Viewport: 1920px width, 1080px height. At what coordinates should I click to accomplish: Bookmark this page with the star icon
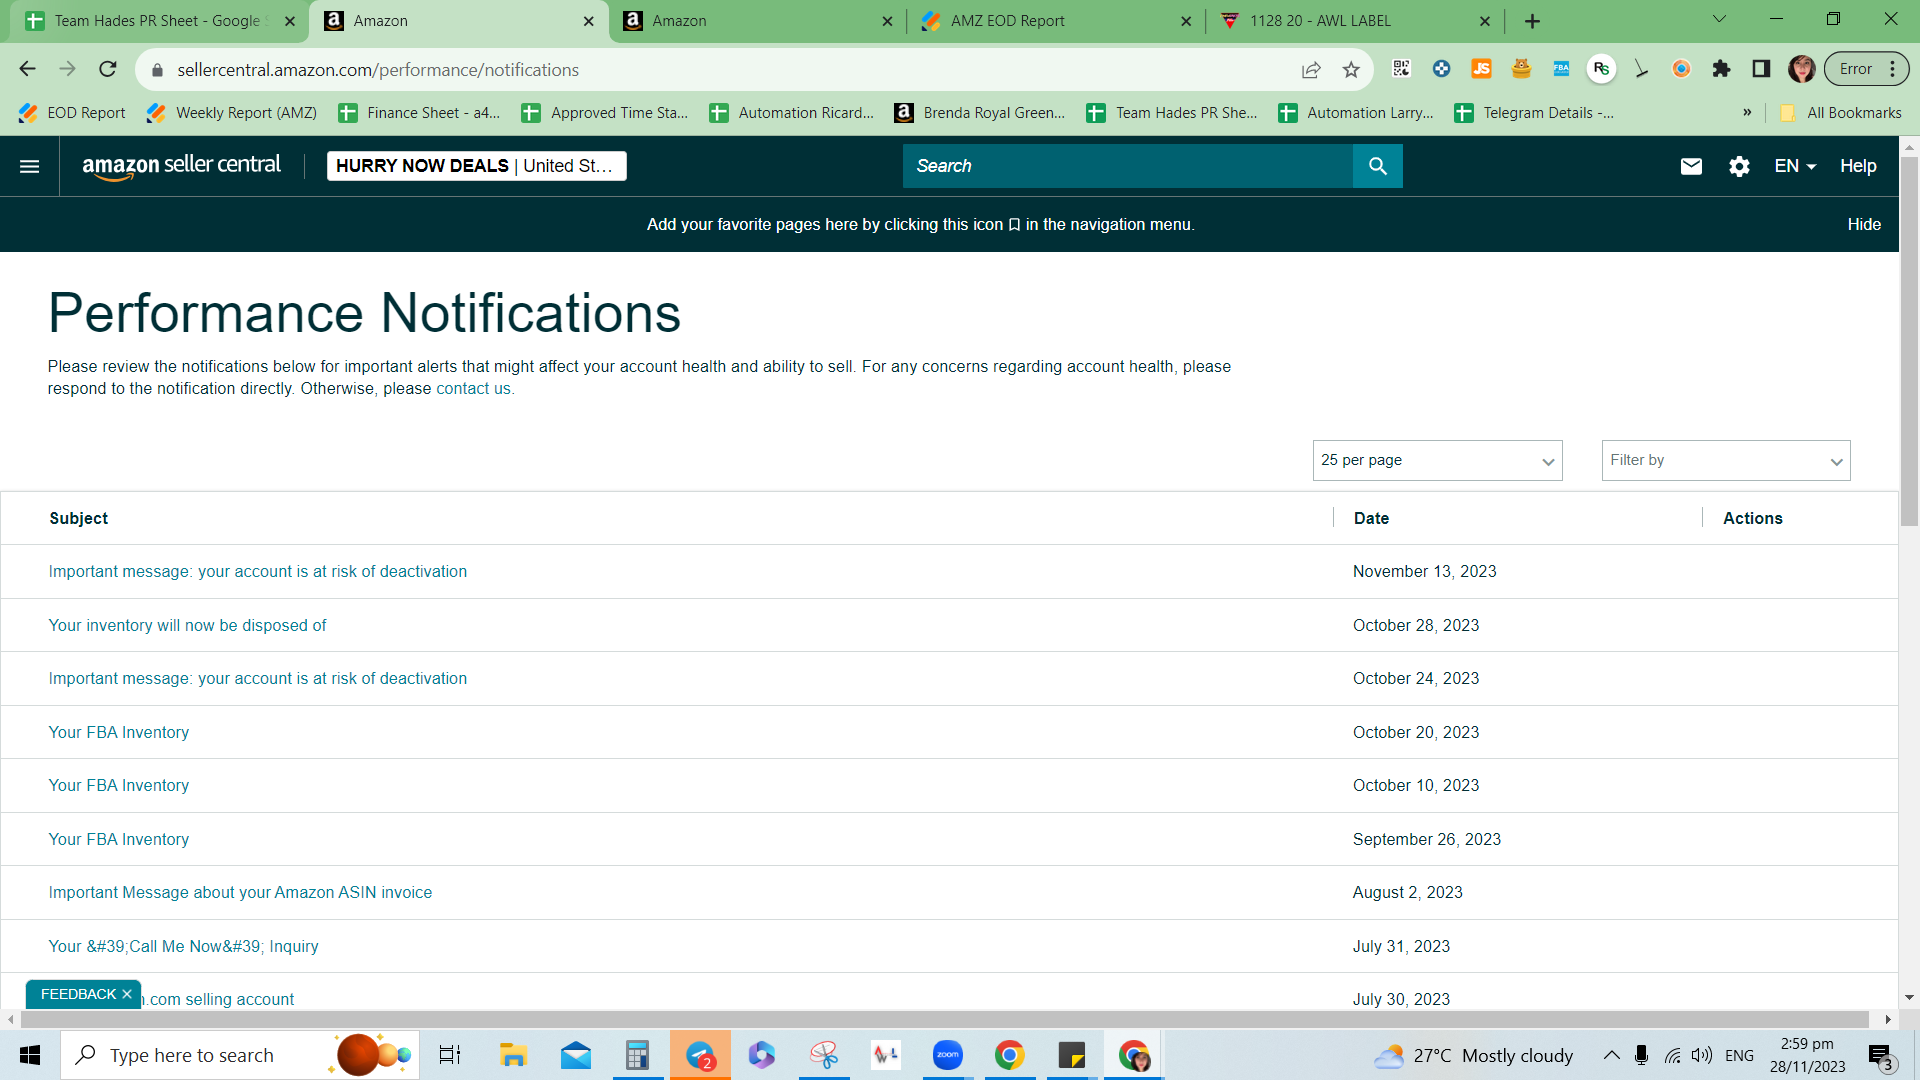point(1351,69)
